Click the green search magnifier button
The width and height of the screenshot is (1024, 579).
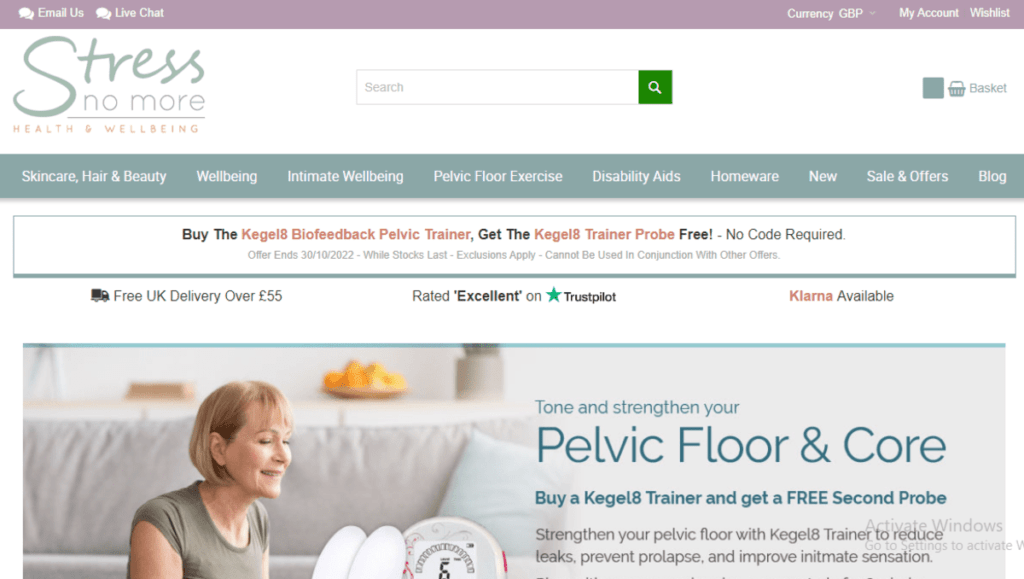(655, 87)
